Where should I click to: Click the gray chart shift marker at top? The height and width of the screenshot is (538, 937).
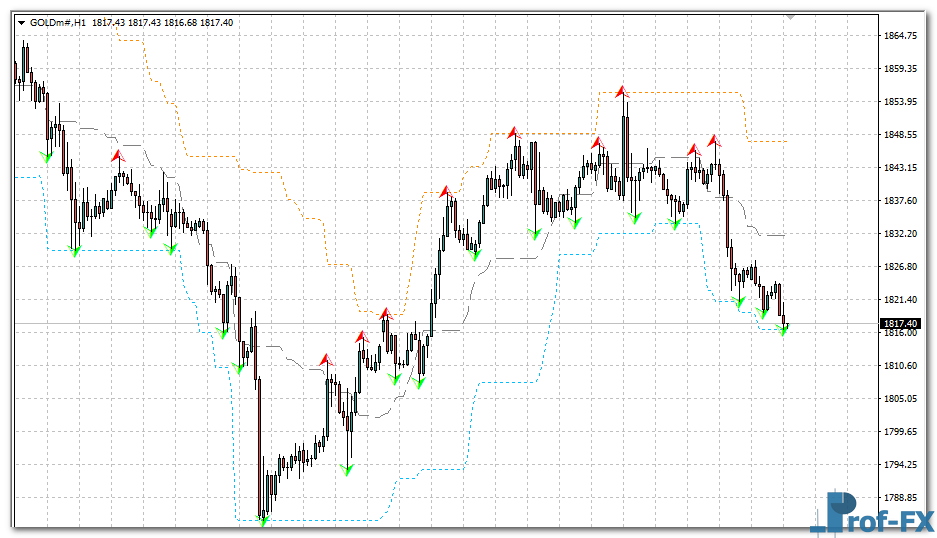790,17
